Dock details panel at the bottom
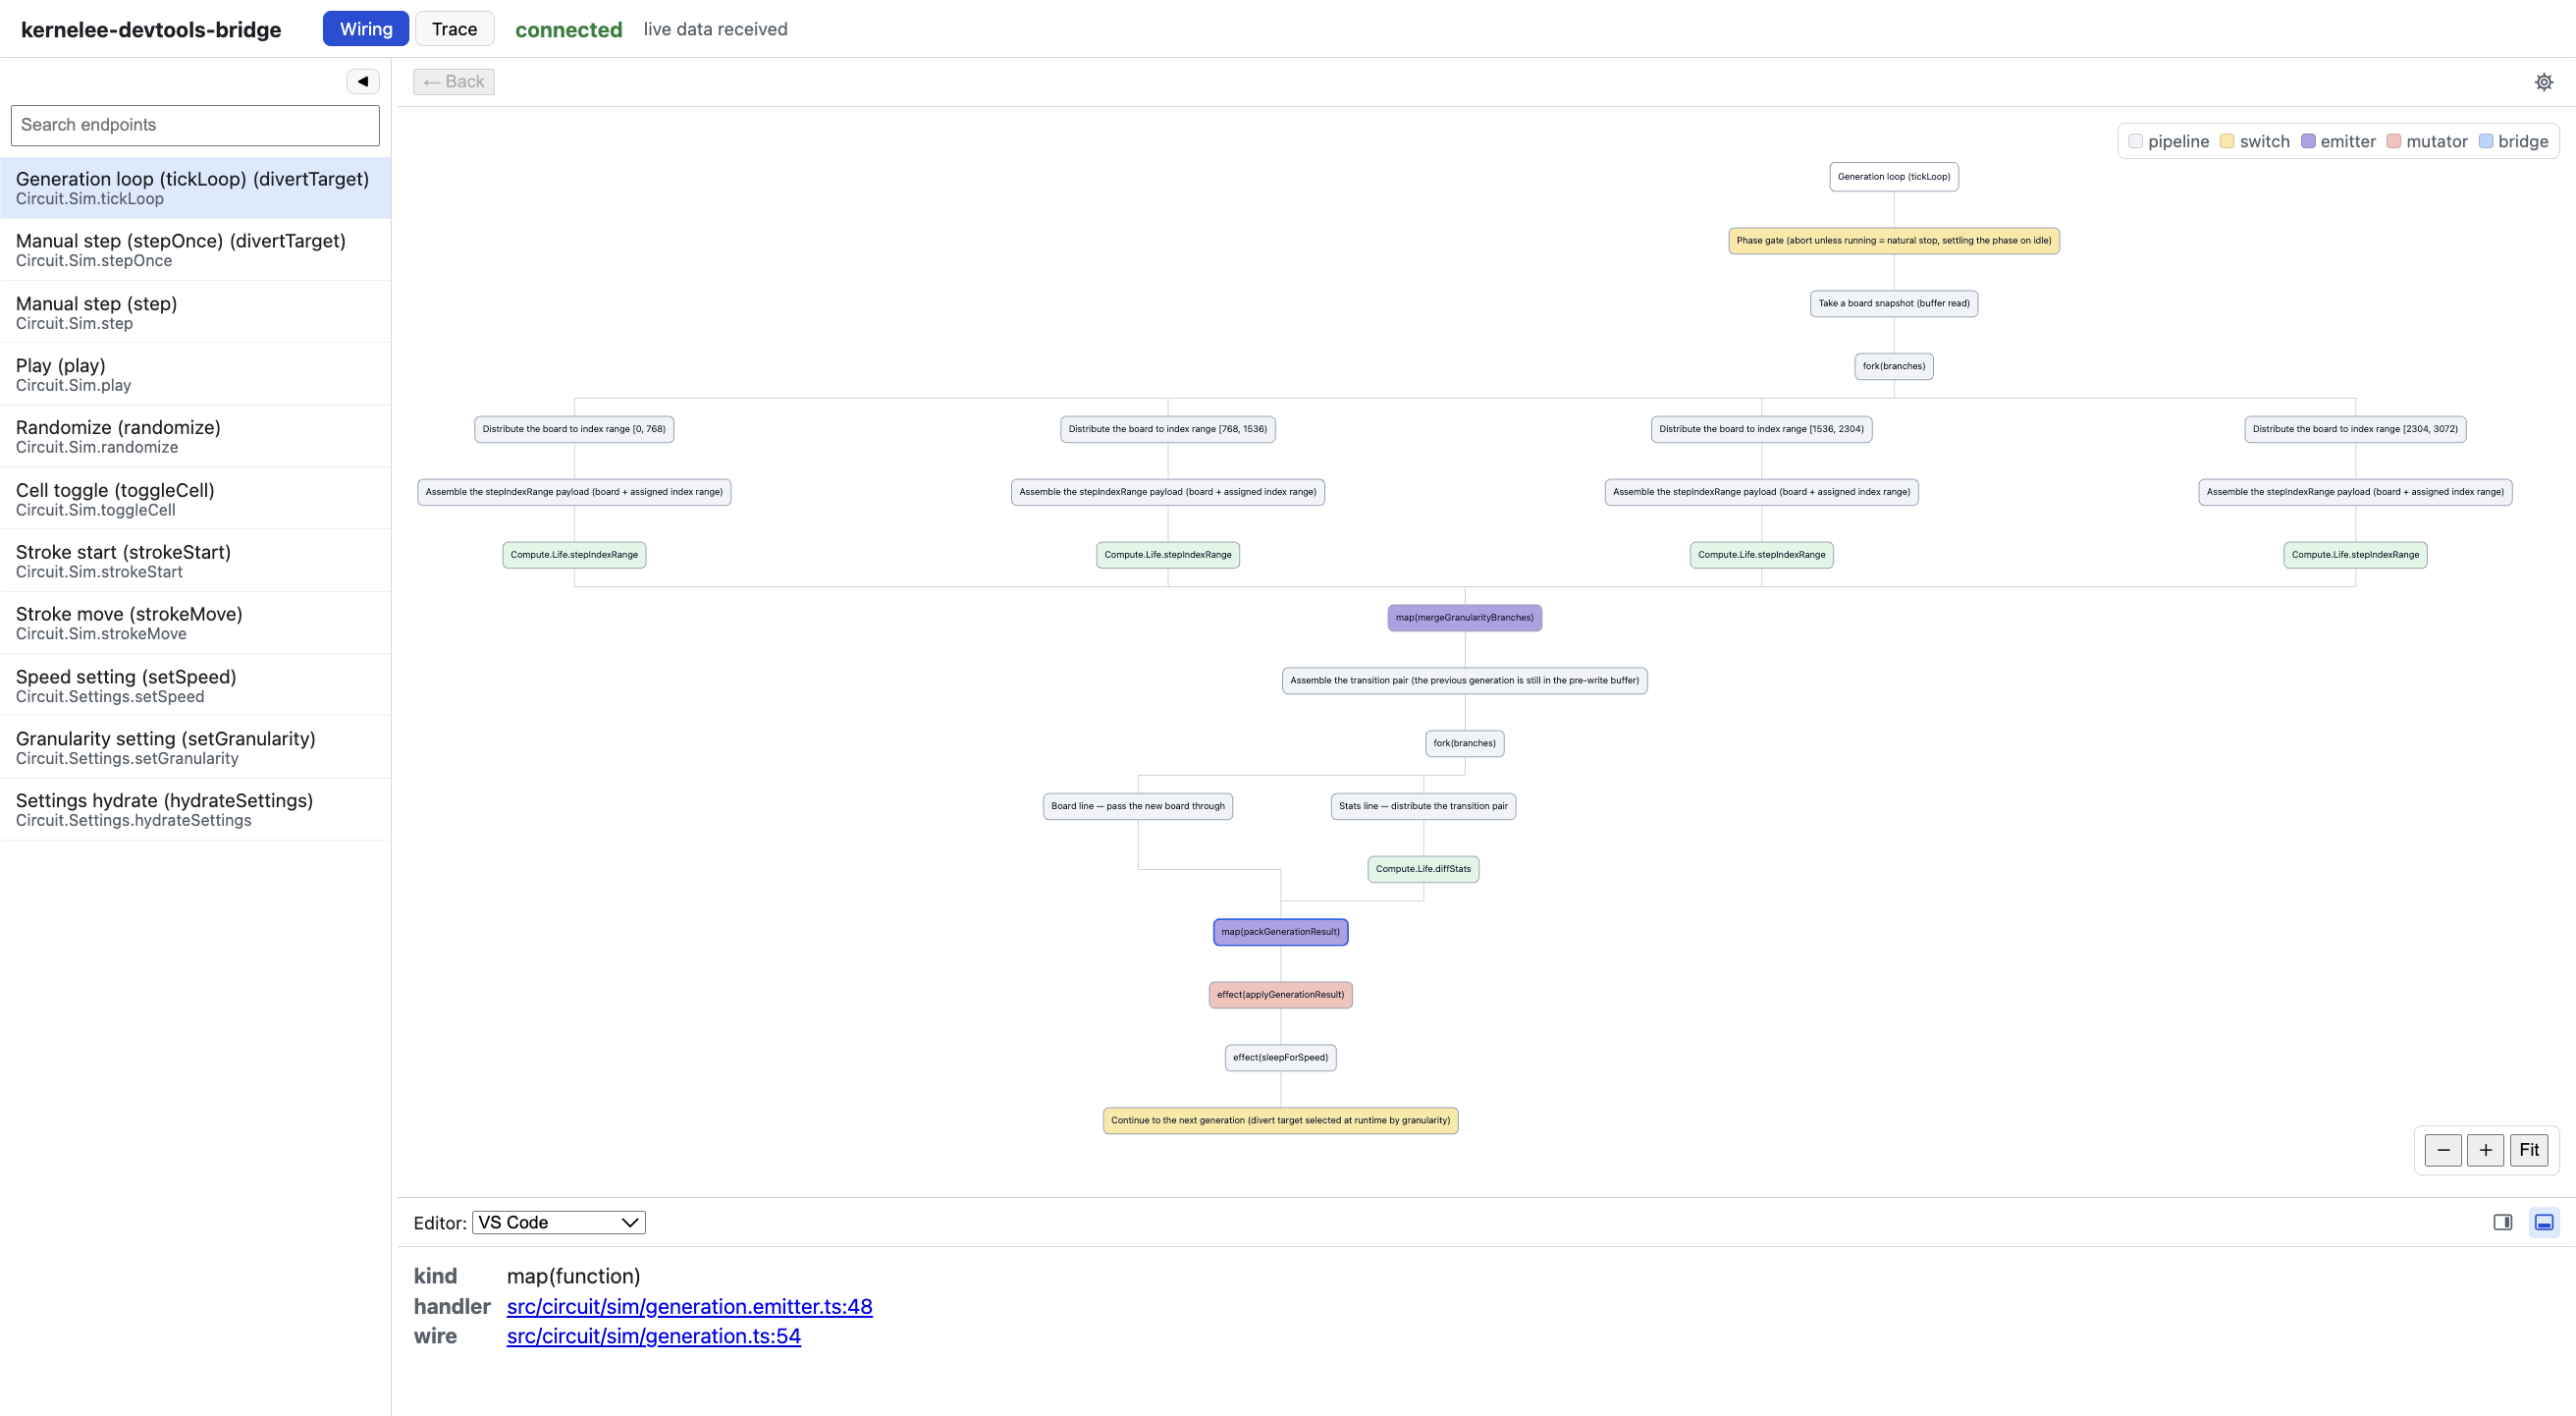This screenshot has height=1416, width=2576. [2544, 1222]
